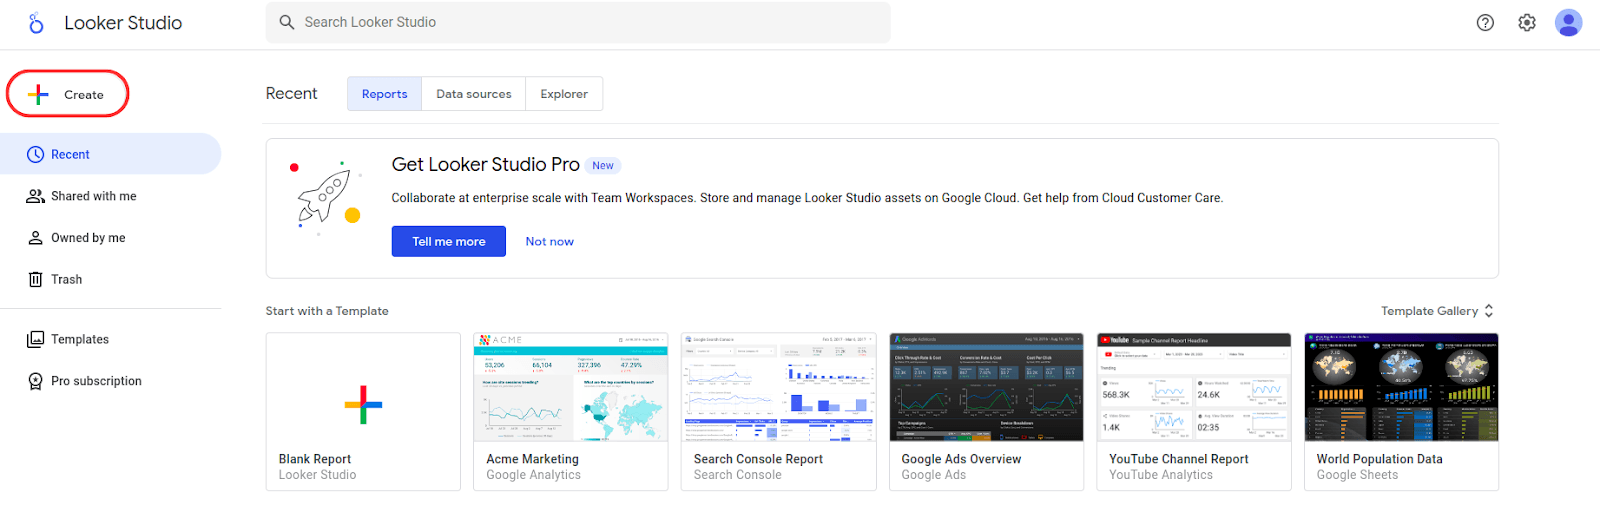Viewport: 1600px width, 532px height.
Task: Click the Create button
Action: (x=68, y=95)
